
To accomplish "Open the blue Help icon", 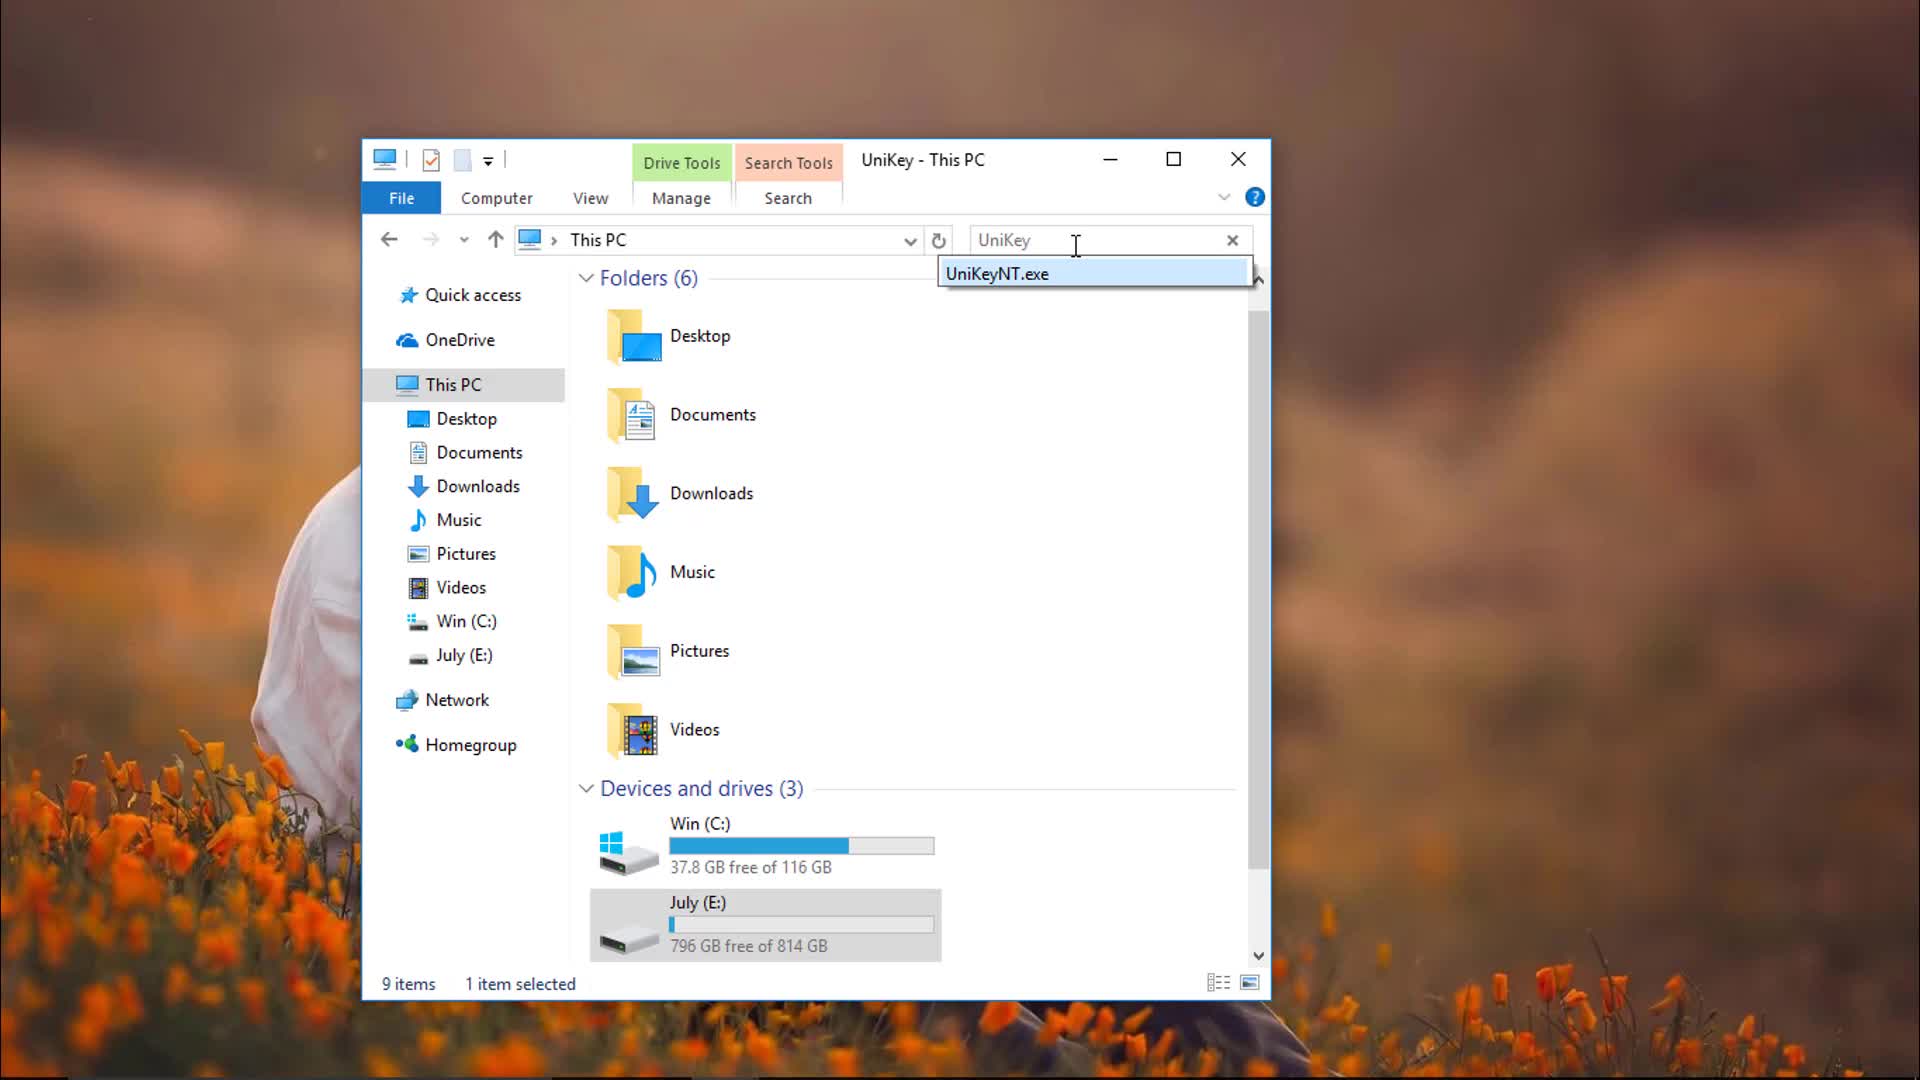I will pos(1255,197).
